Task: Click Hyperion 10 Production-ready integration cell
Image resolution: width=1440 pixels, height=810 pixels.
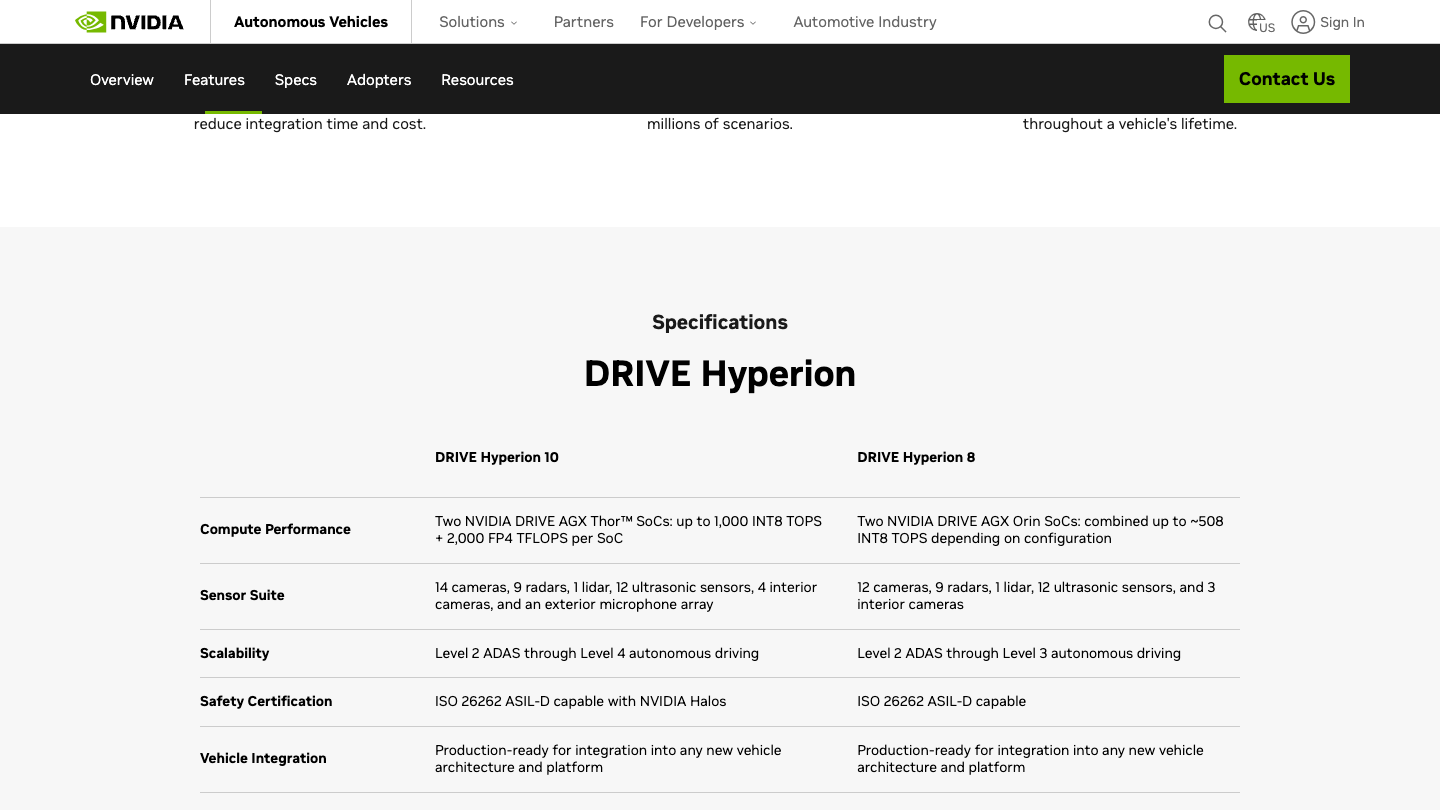Action: click(x=608, y=759)
